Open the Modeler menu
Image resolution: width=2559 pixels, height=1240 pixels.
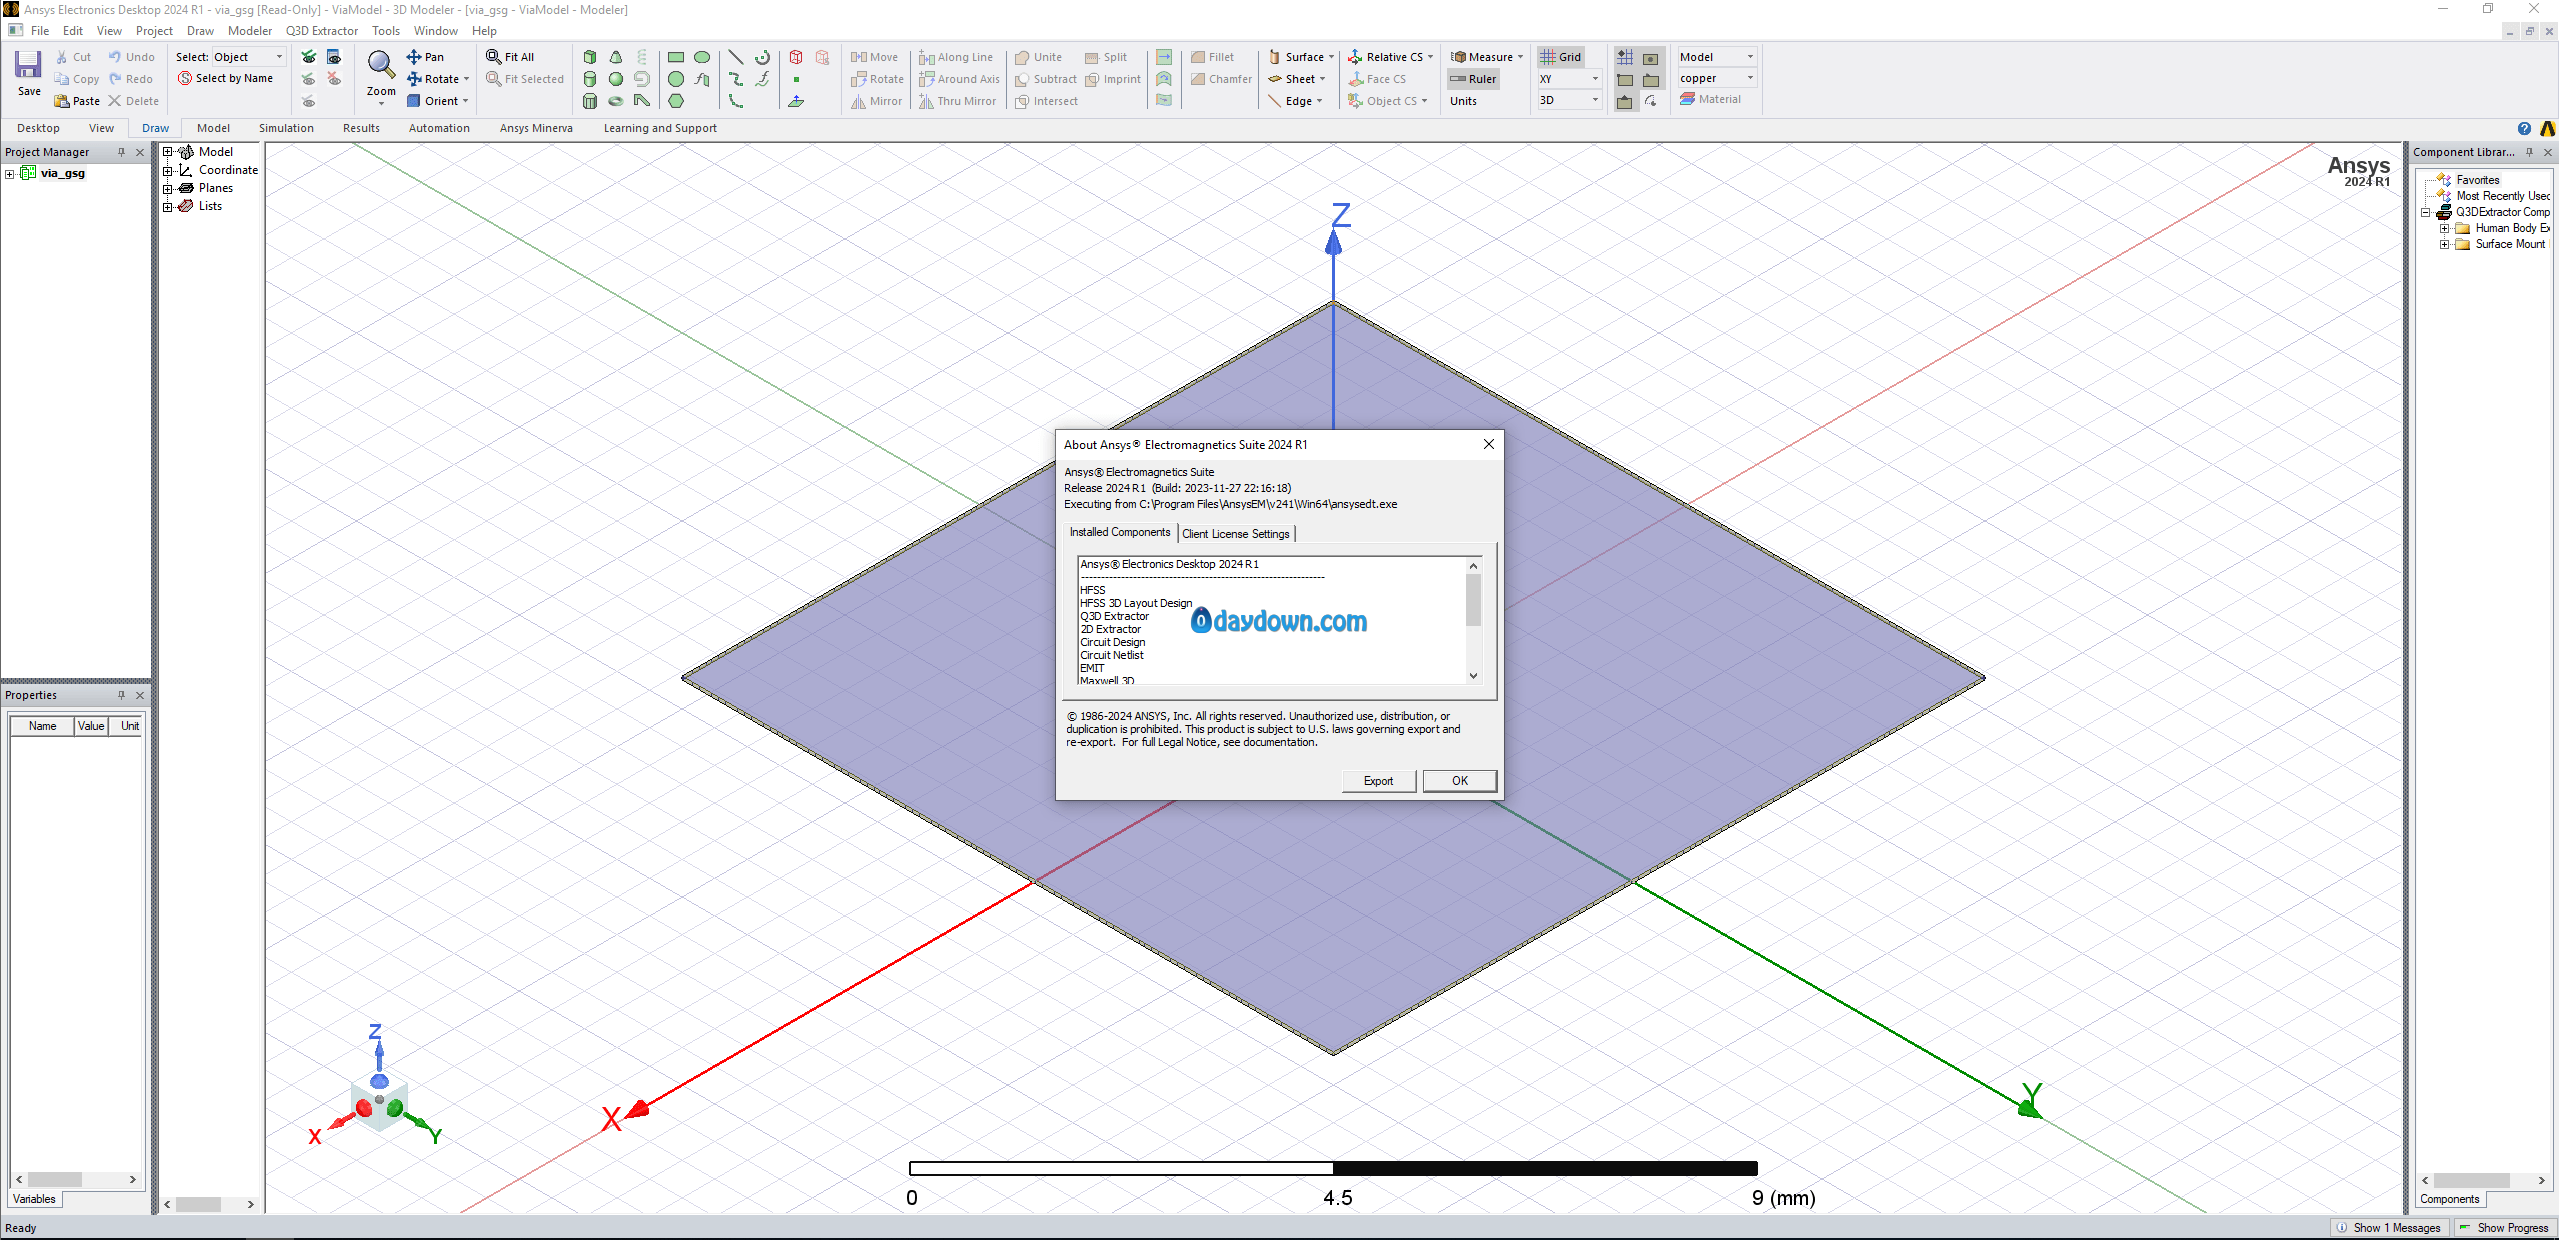(x=249, y=31)
